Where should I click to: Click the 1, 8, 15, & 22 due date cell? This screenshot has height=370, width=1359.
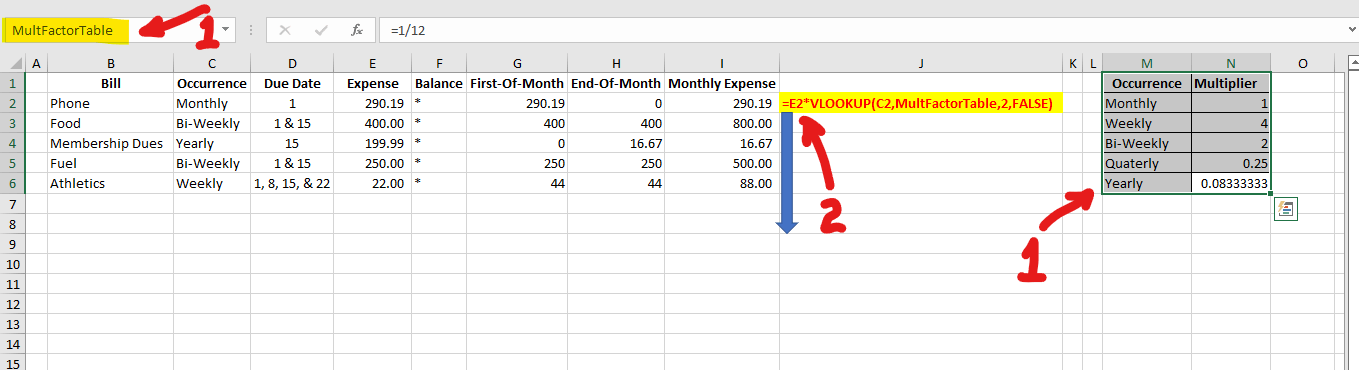(292, 183)
